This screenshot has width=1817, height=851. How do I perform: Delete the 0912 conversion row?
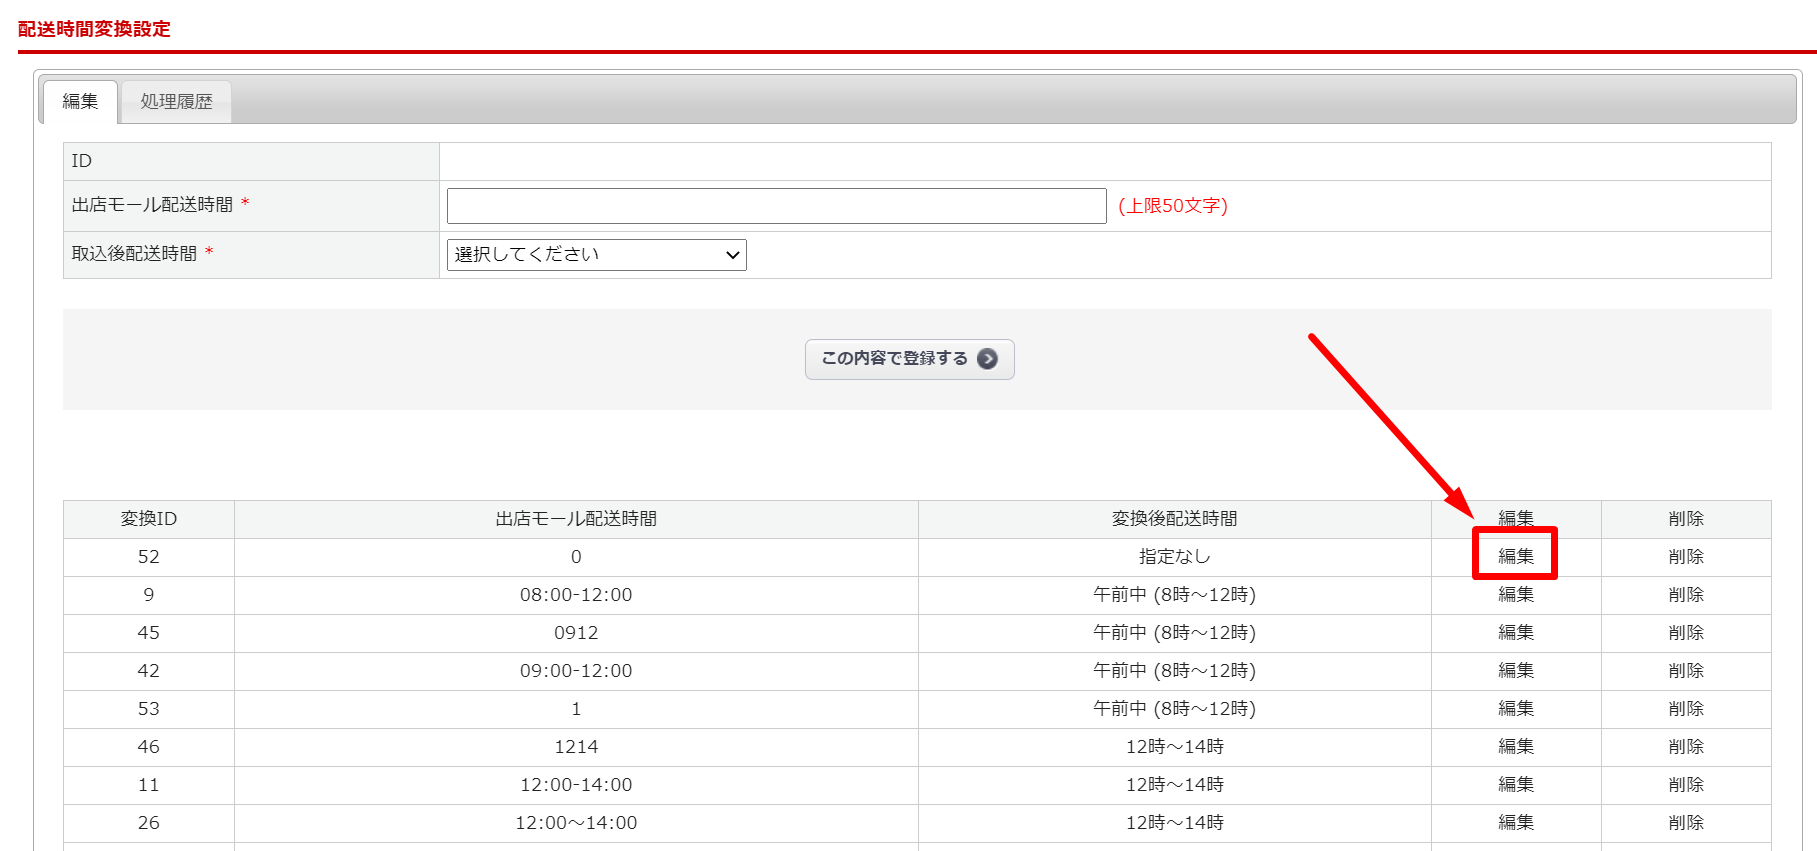[x=1685, y=633]
